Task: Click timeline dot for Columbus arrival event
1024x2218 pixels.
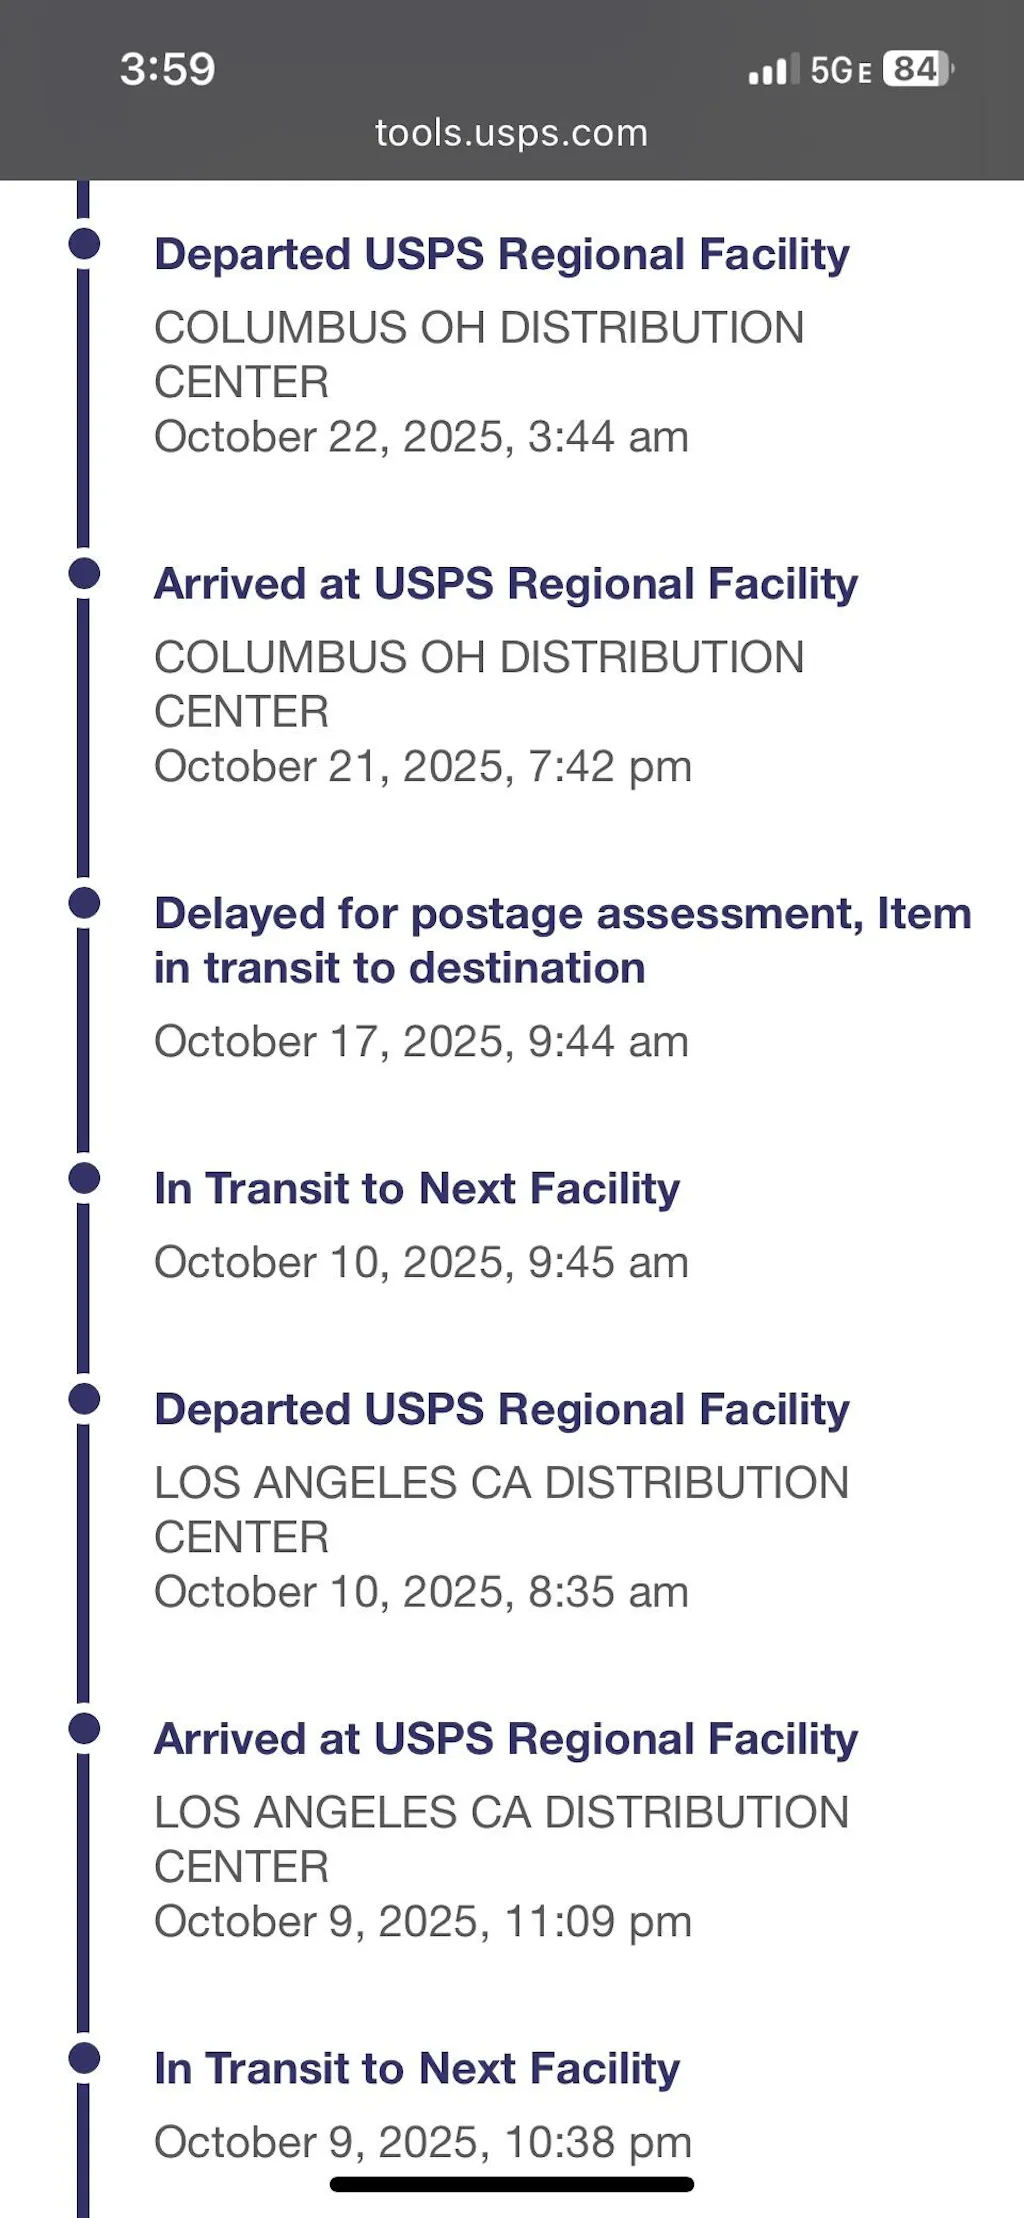Action: tap(85, 574)
